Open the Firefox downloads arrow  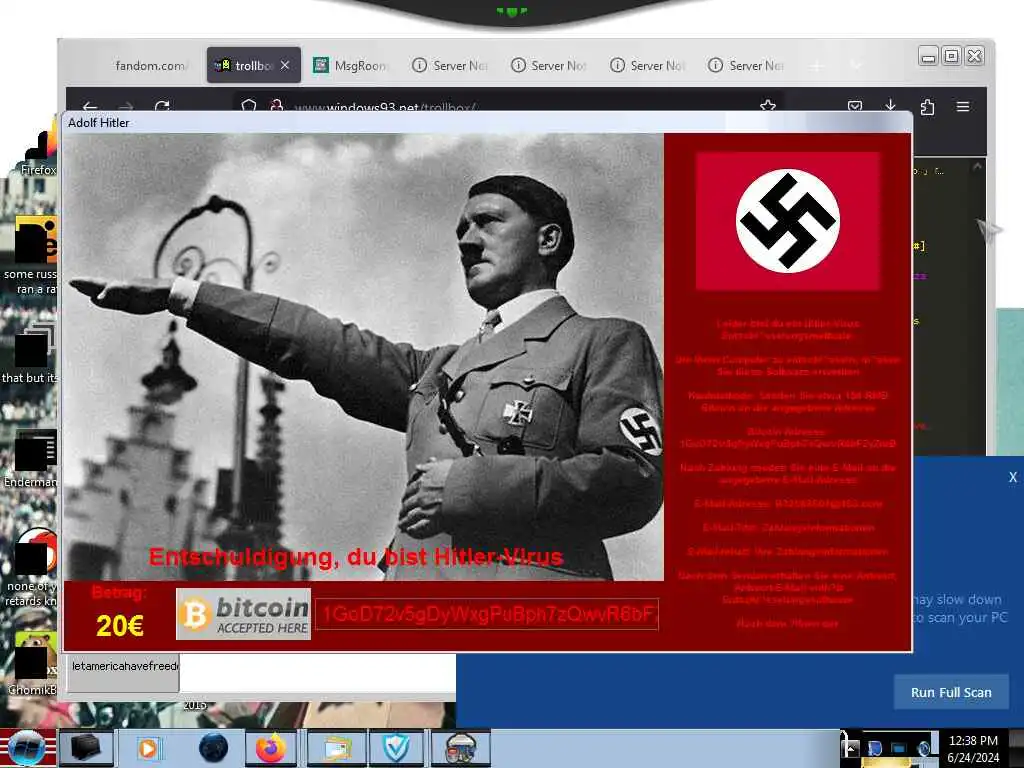click(x=890, y=106)
